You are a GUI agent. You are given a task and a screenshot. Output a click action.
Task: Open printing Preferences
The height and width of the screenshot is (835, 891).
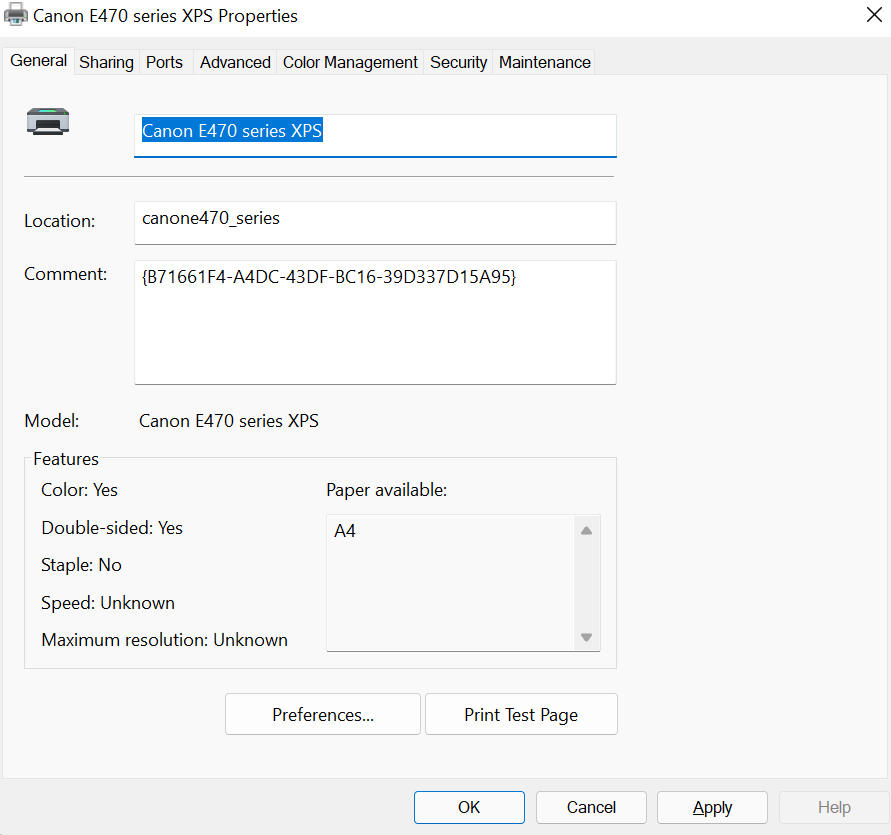(x=323, y=714)
